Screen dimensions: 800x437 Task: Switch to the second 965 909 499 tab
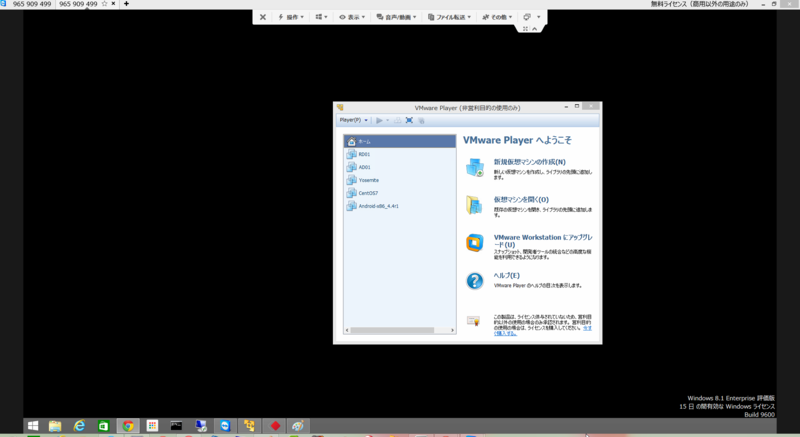(x=78, y=4)
